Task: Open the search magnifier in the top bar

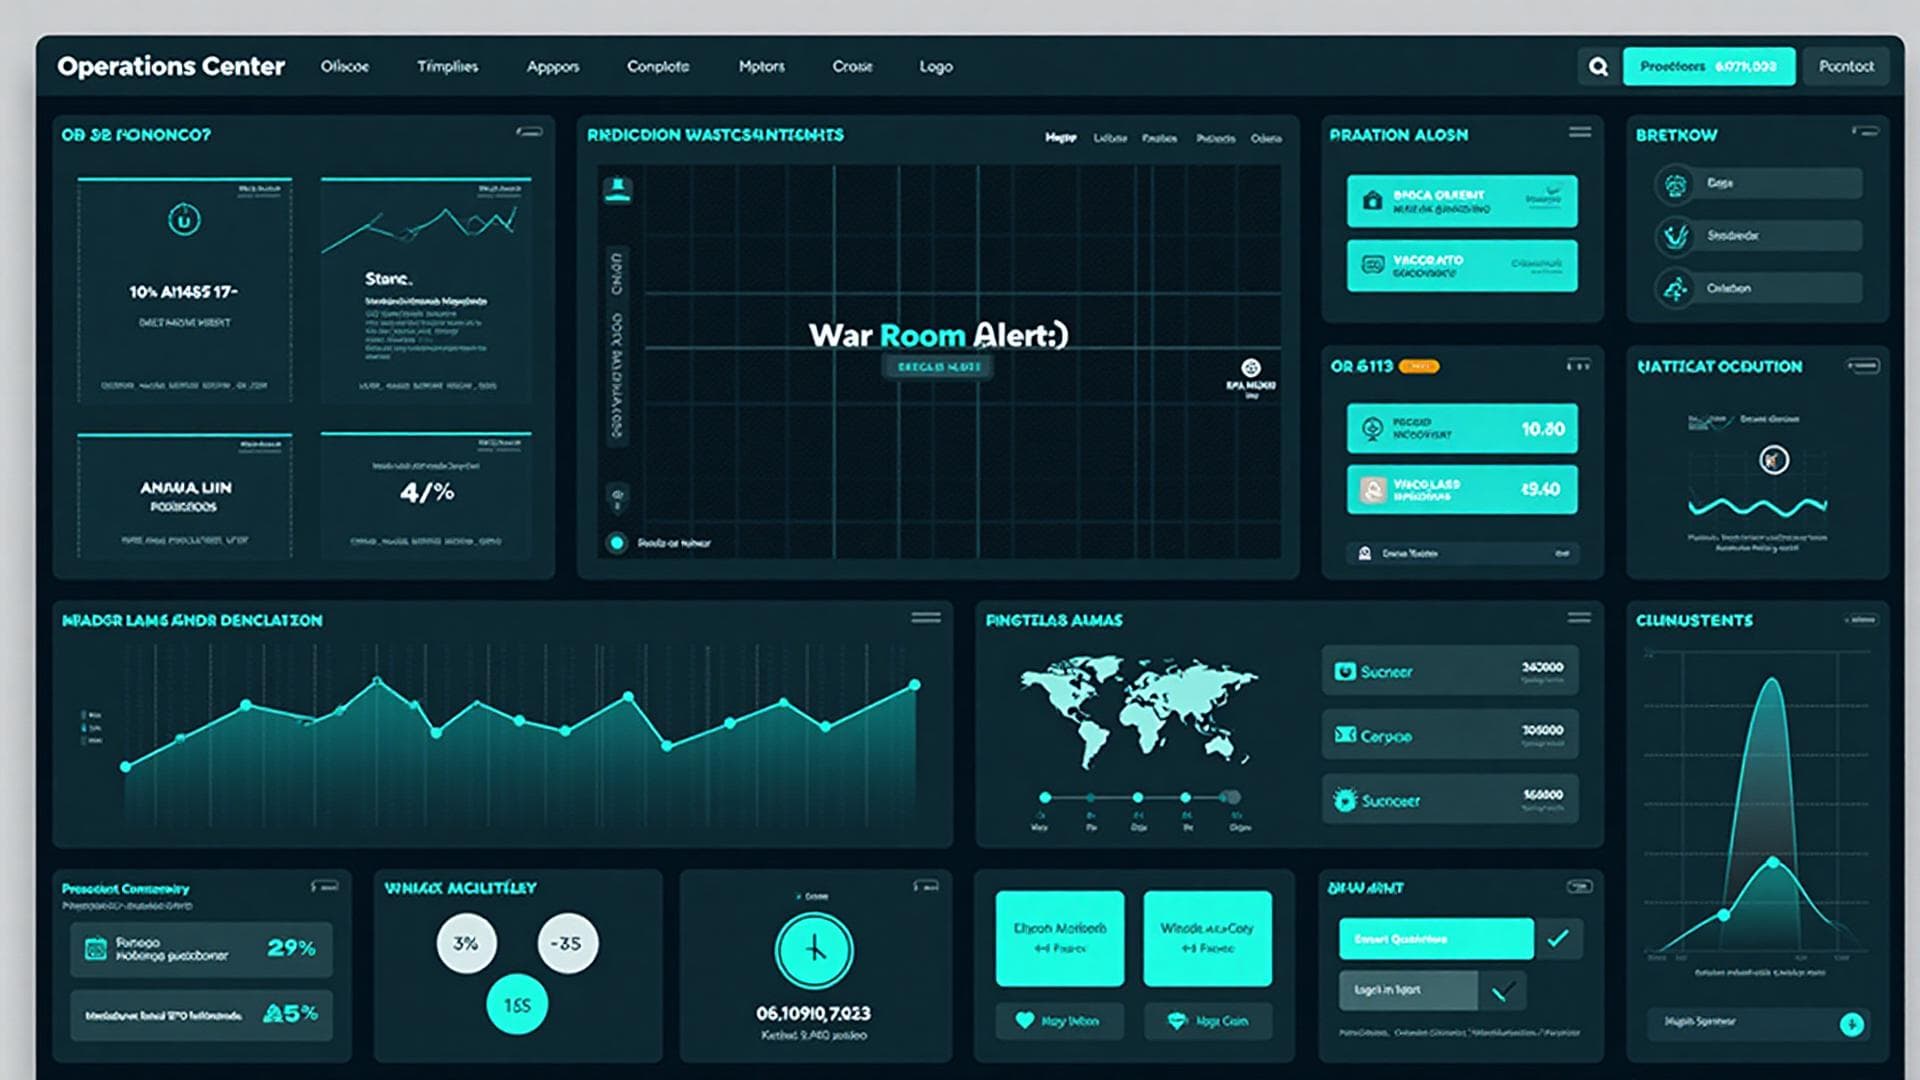Action: [1598, 66]
